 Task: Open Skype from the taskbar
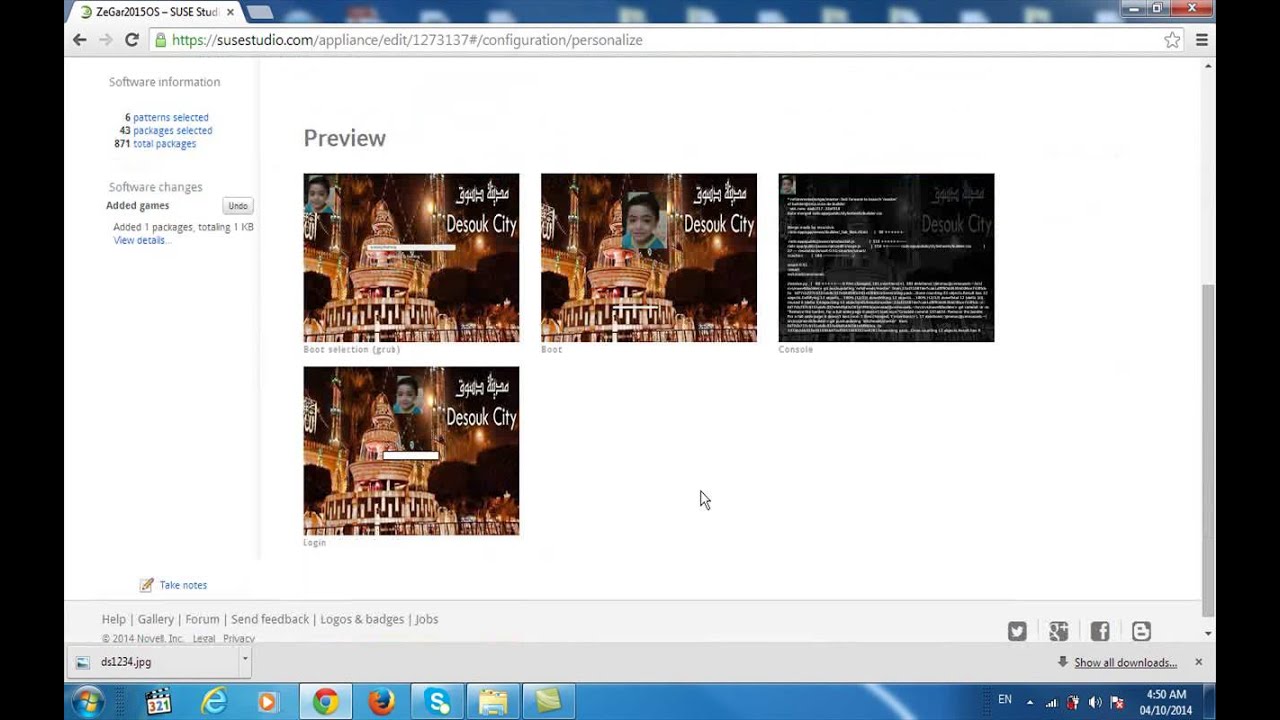(x=437, y=702)
